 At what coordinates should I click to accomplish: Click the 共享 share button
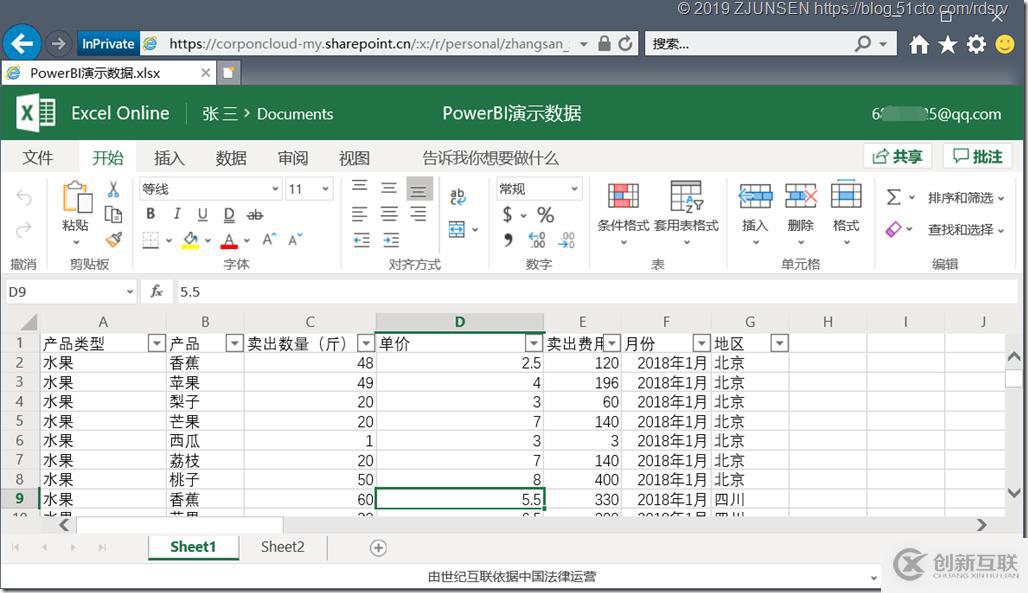coord(897,156)
